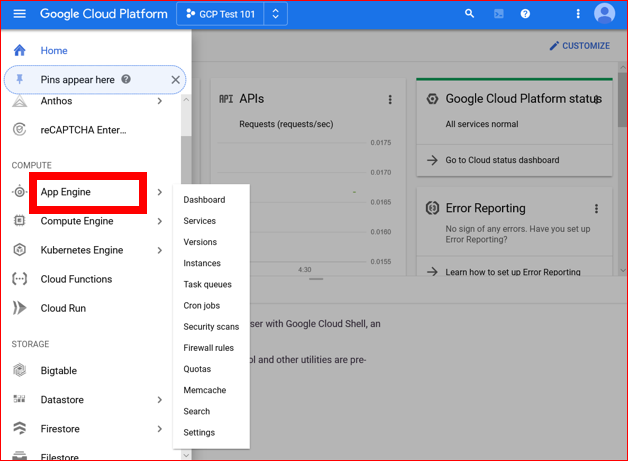The image size is (628, 461).
Task: Expand the Datastore submenu chevron
Action: (160, 400)
